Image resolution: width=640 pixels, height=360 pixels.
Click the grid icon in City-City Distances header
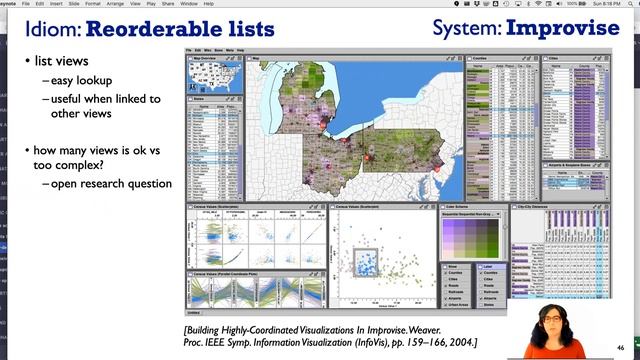point(607,207)
